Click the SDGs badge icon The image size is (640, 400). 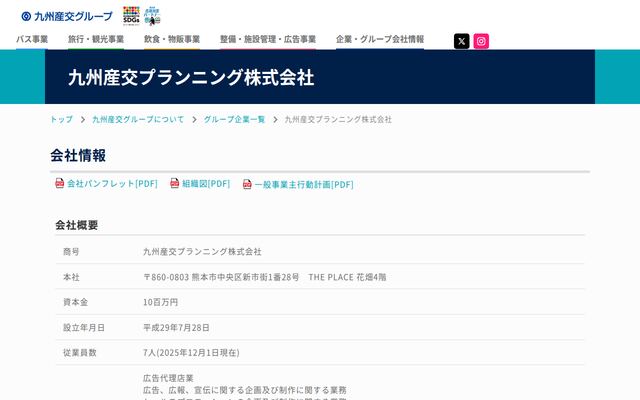coord(131,16)
